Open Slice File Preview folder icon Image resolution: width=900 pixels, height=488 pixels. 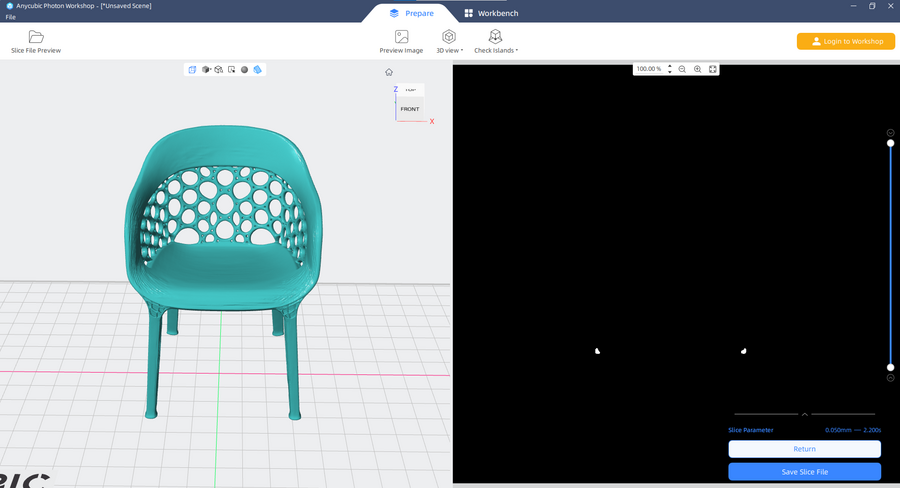[x=36, y=37]
